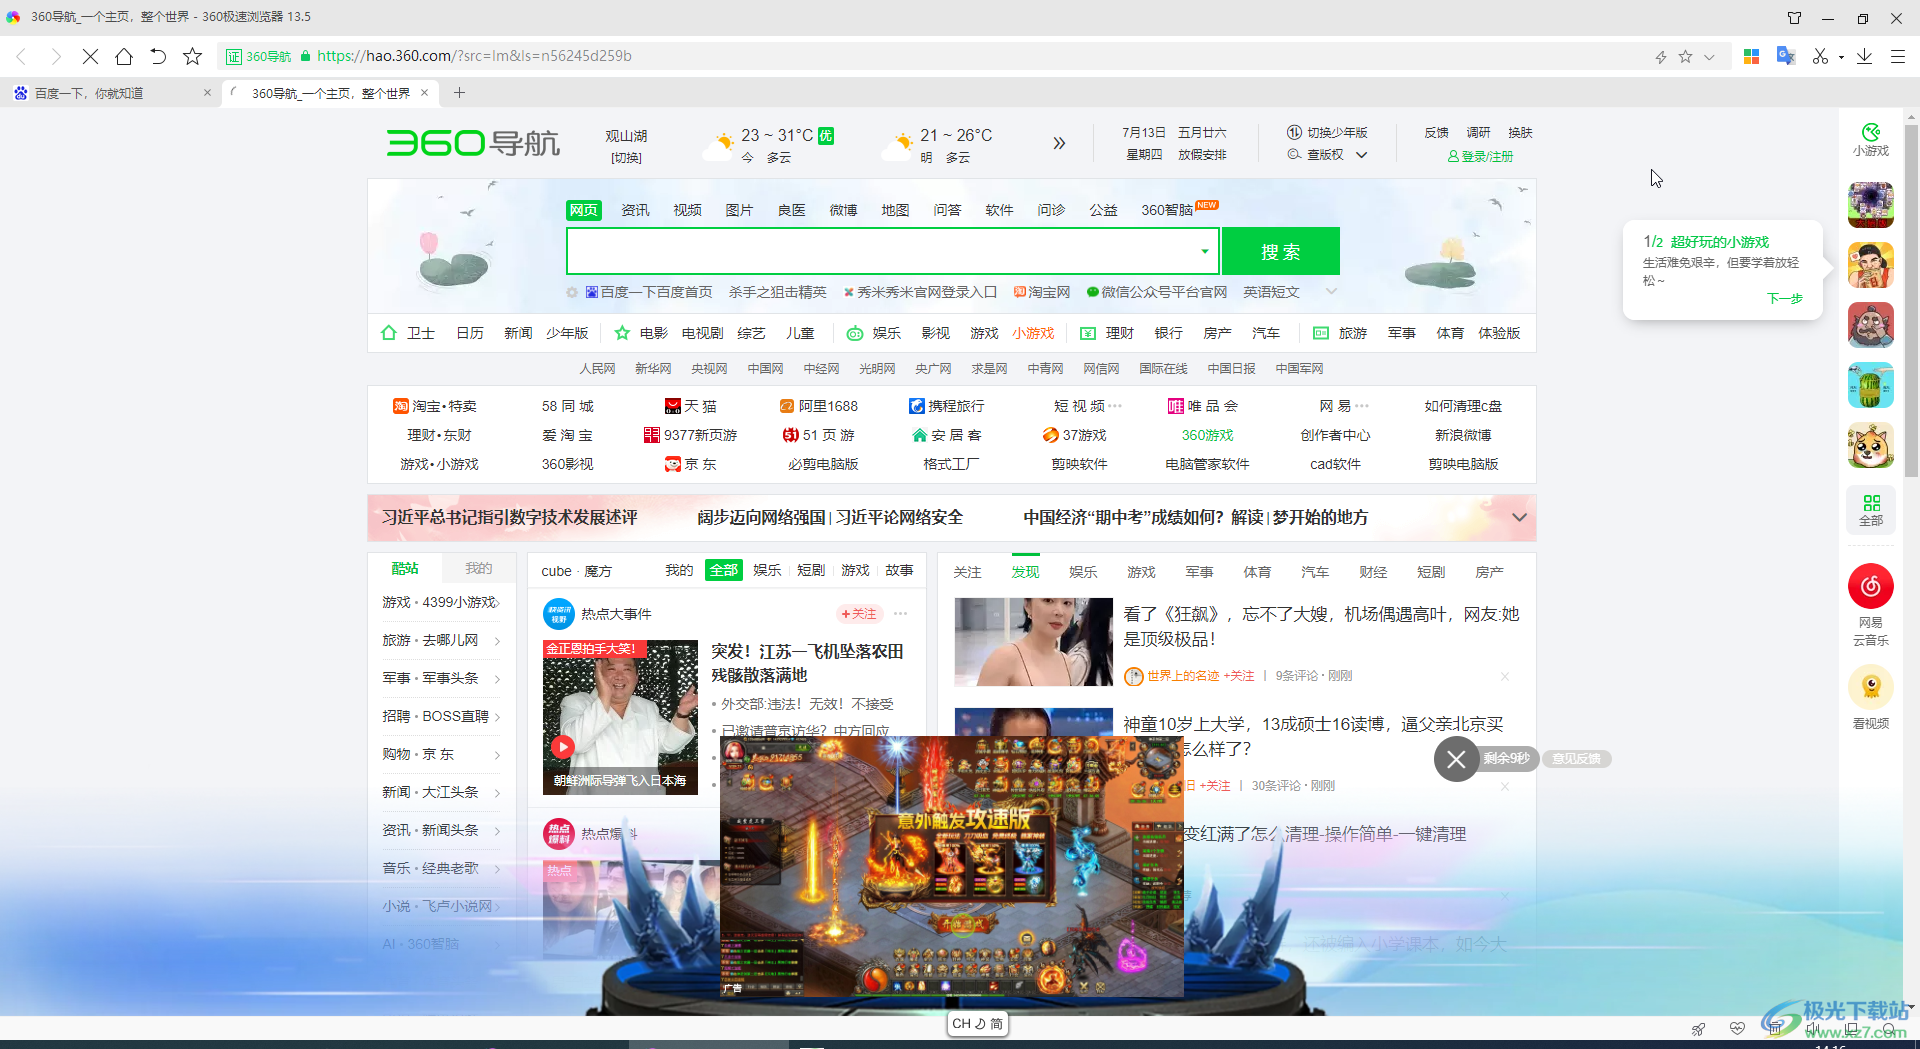Open more options for 热点大事件

[x=901, y=614]
